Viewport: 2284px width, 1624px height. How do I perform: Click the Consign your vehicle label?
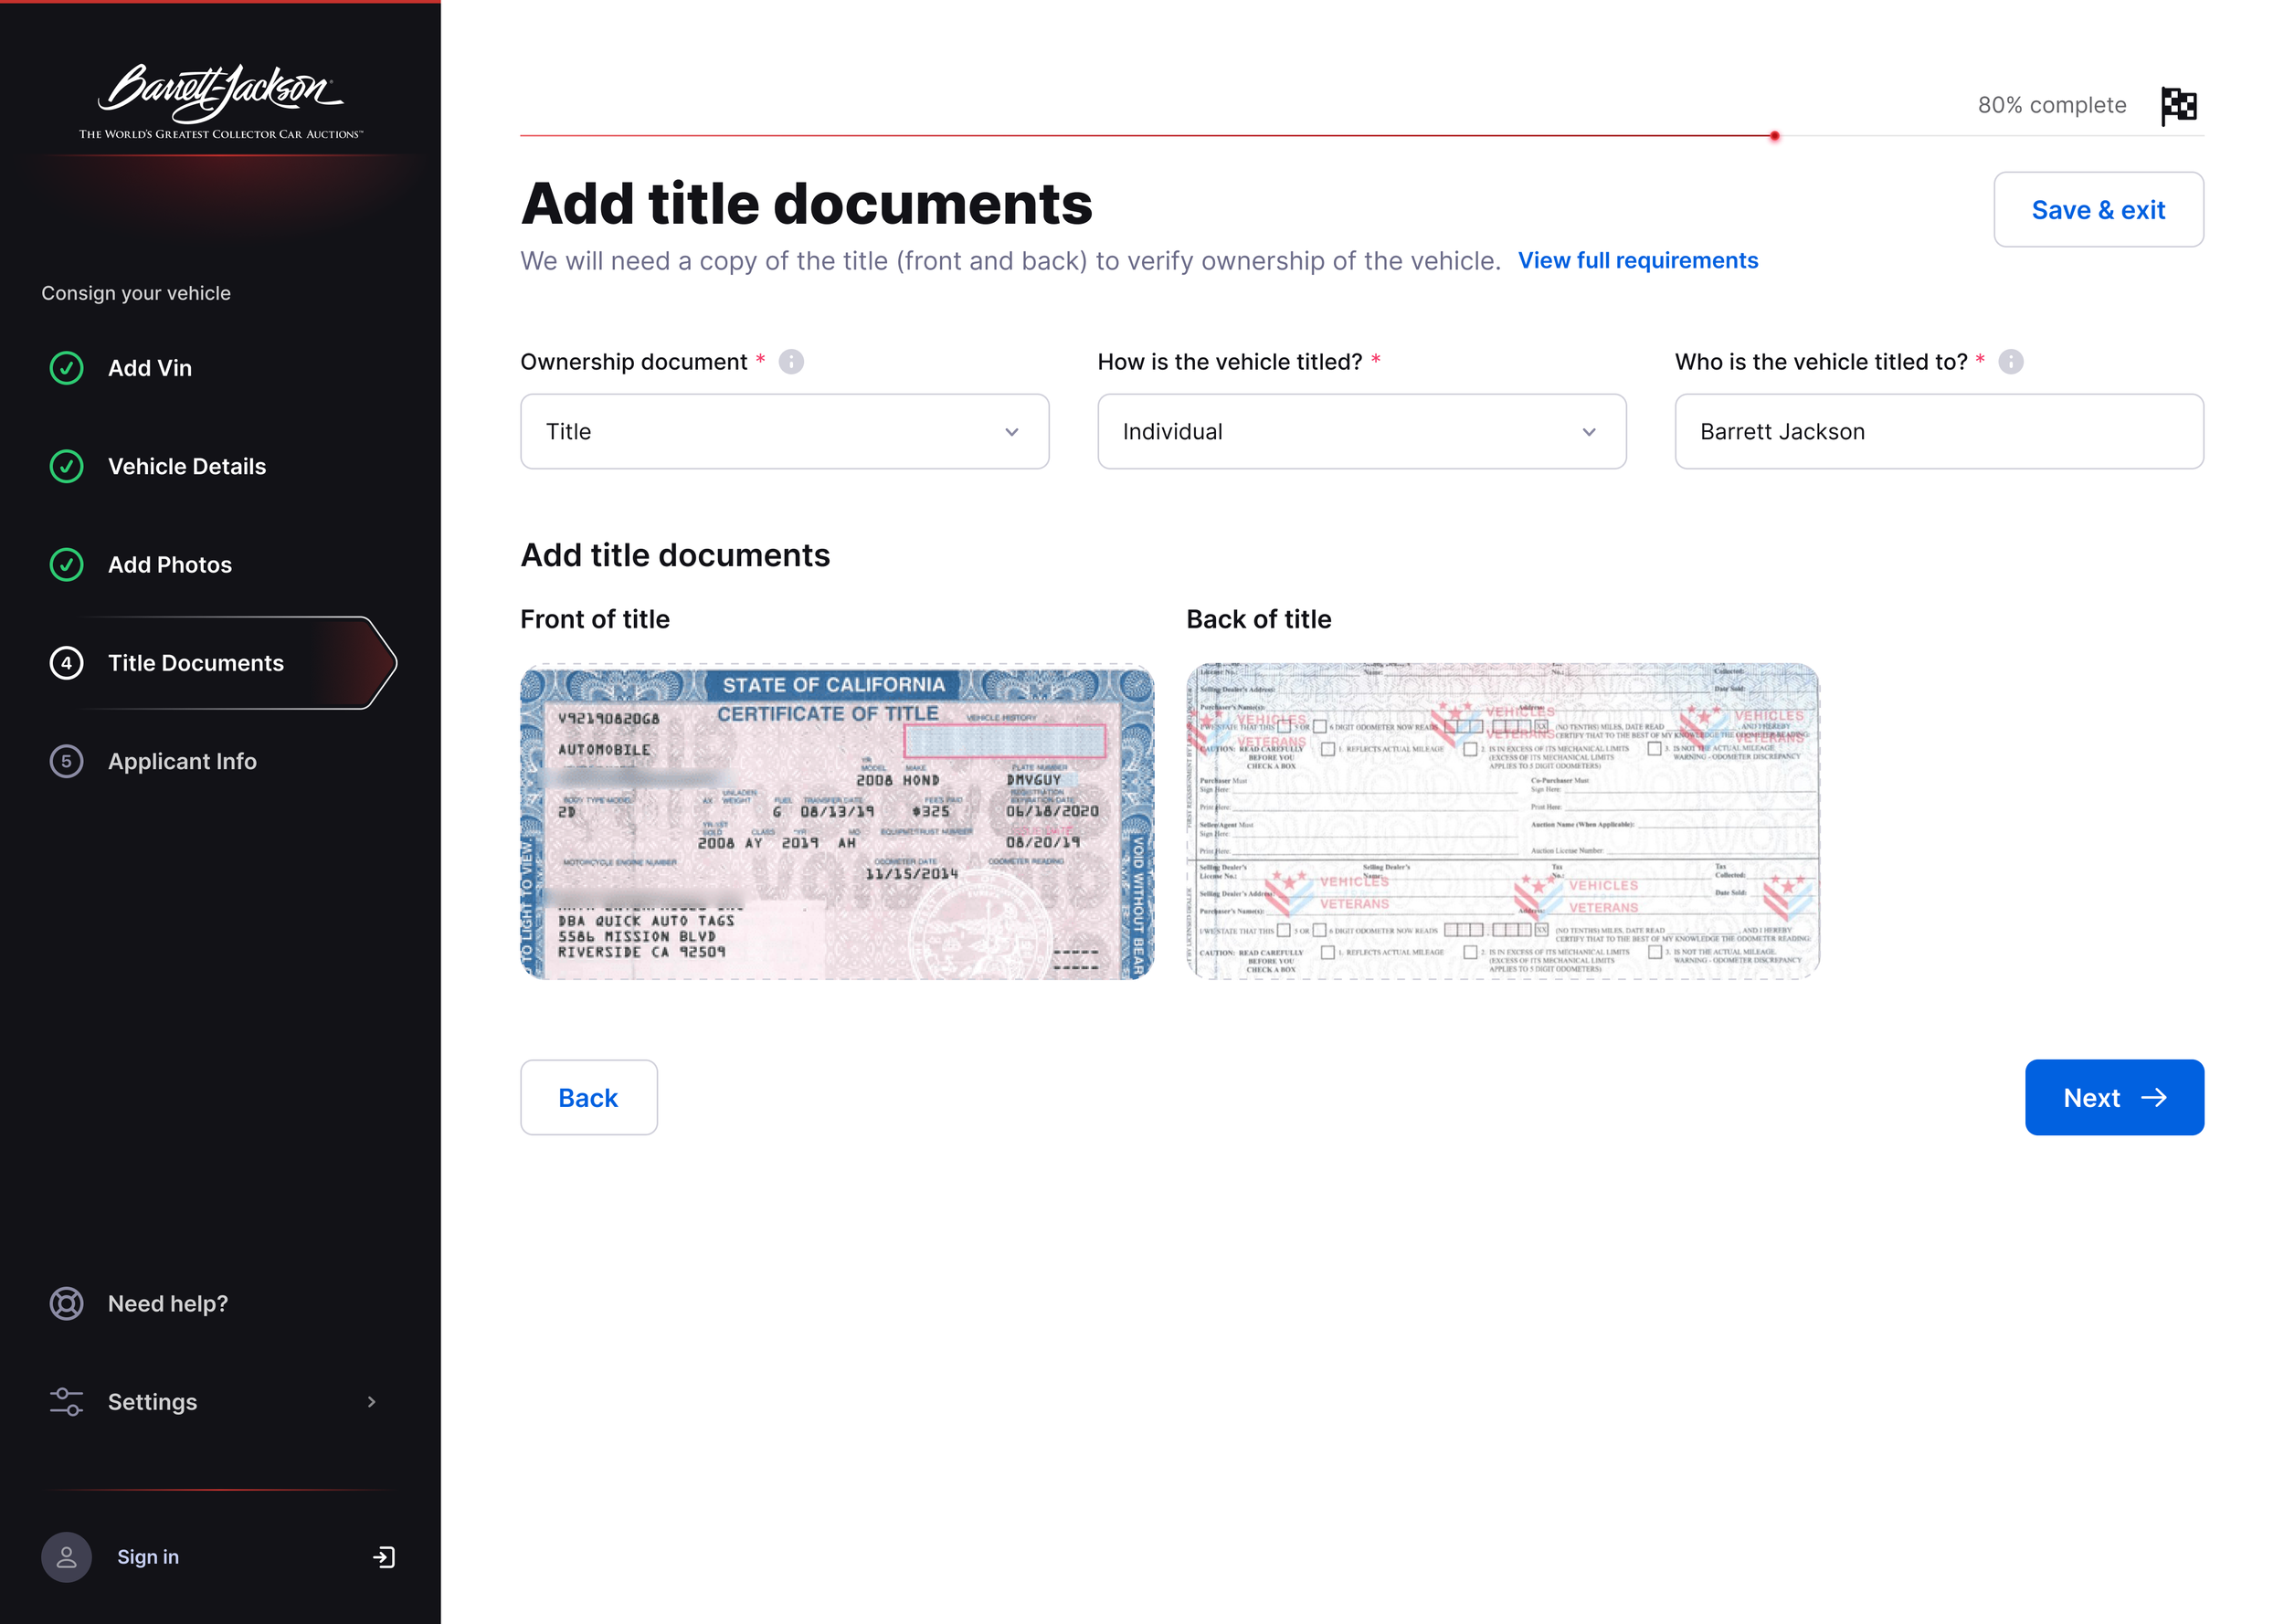[136, 293]
